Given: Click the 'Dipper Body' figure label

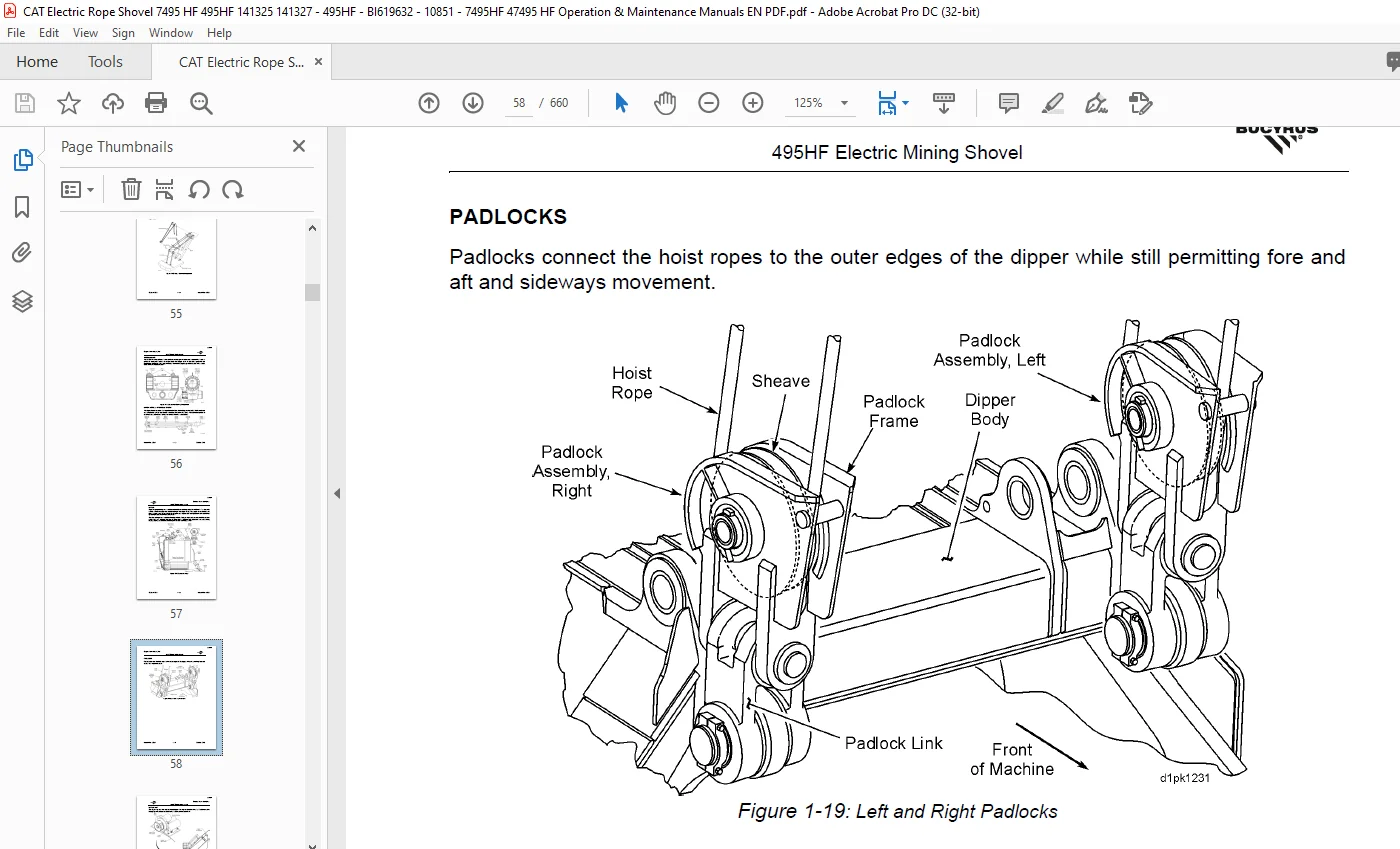Looking at the screenshot, I should pos(990,409).
